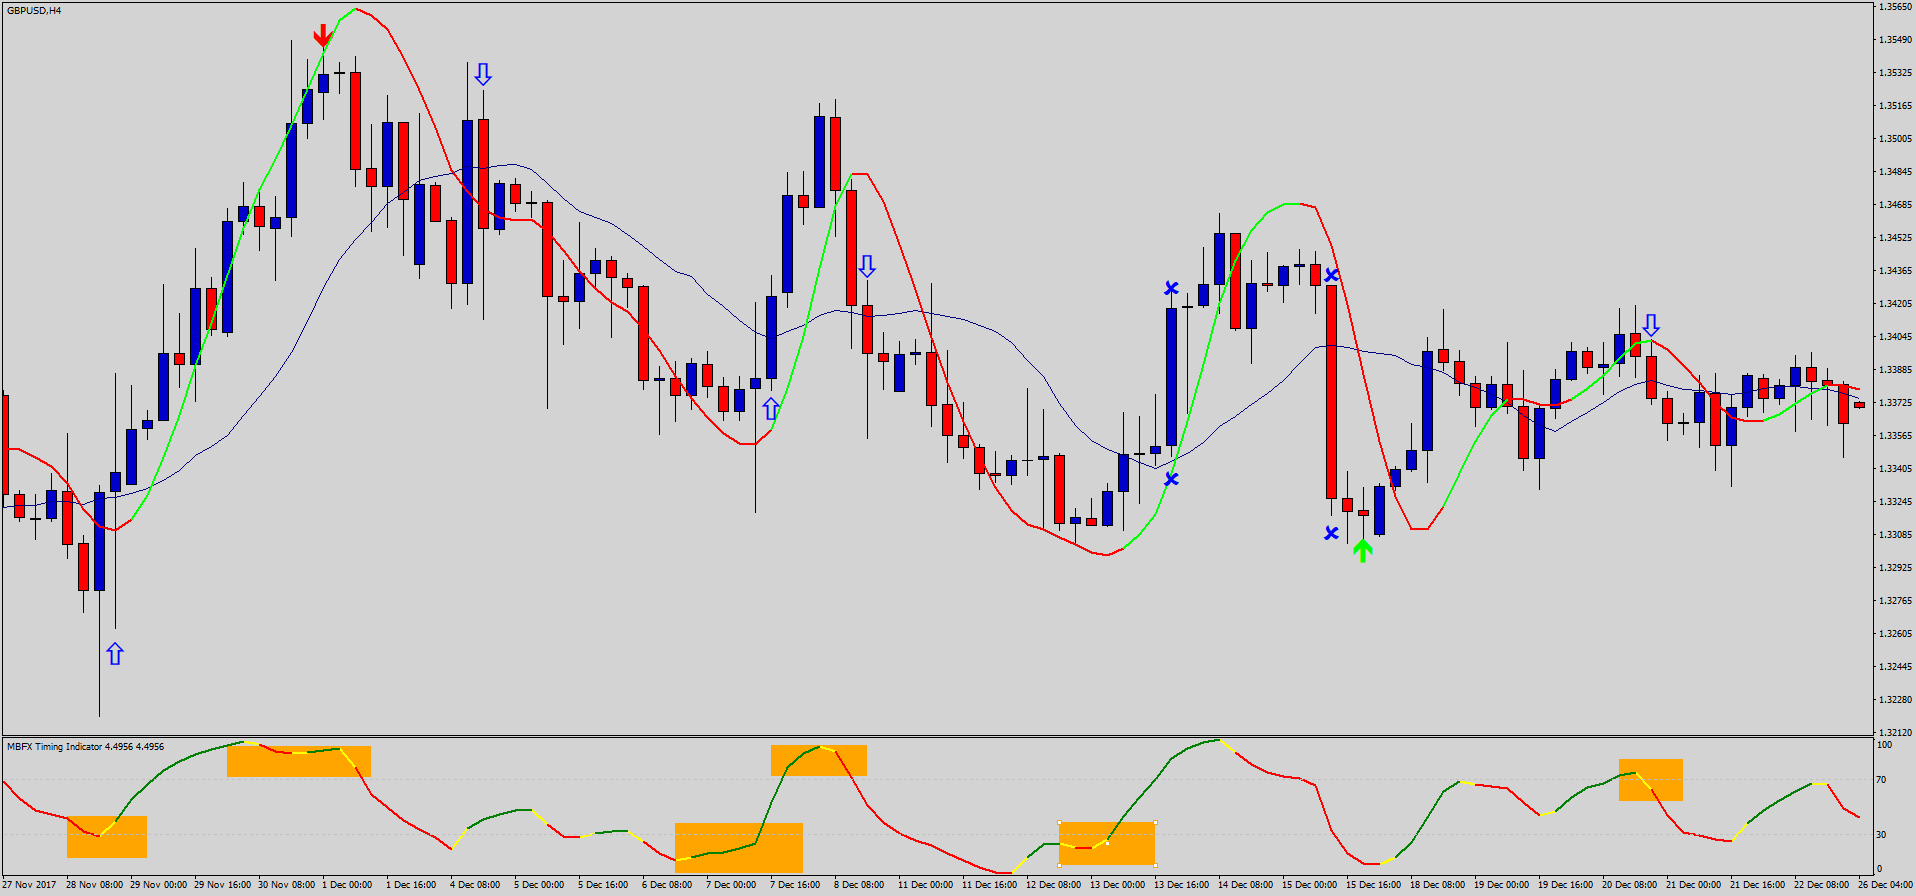Viewport: 1916px width, 896px height.
Task: Click the 21 Dec 16:00 time label
Action: [x=1758, y=885]
